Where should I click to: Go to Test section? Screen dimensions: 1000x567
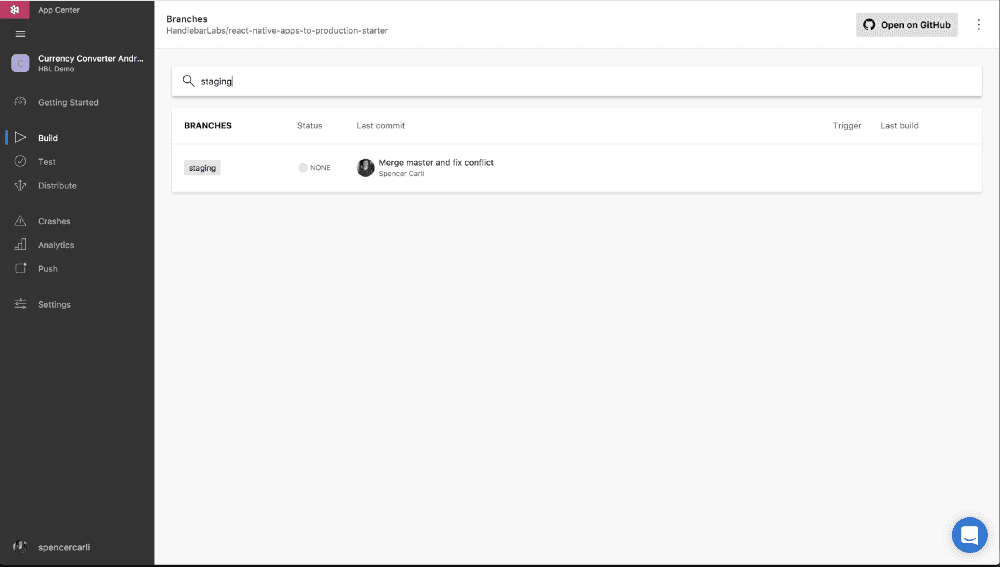tap(47, 162)
